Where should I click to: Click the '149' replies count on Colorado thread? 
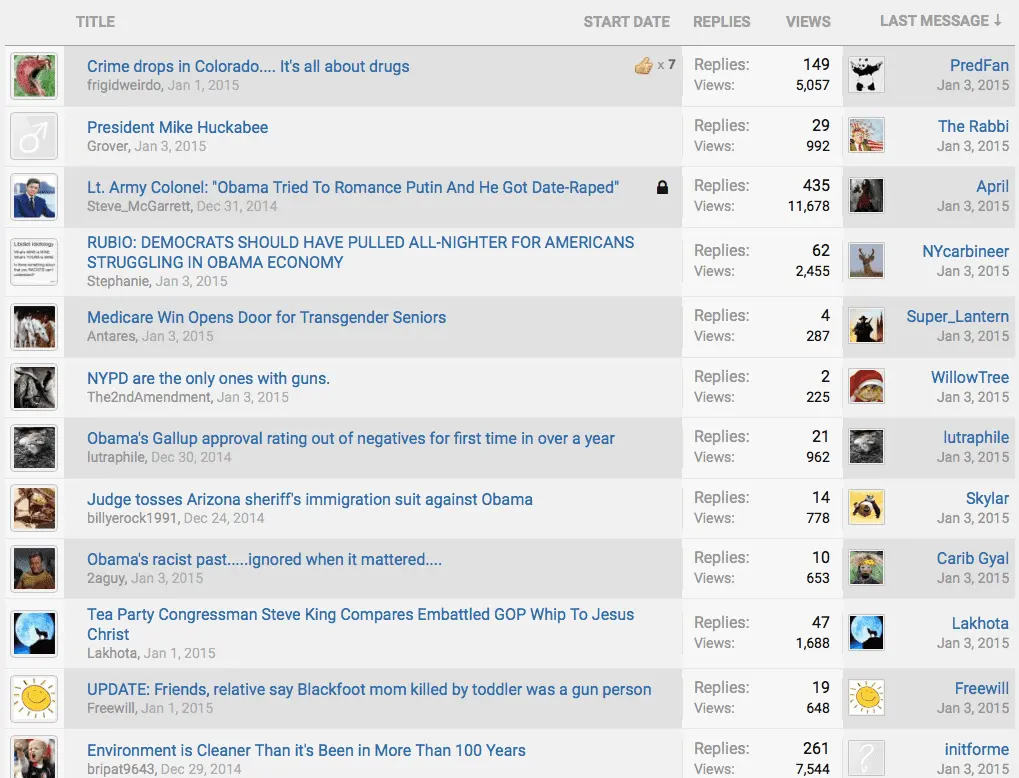(x=816, y=64)
